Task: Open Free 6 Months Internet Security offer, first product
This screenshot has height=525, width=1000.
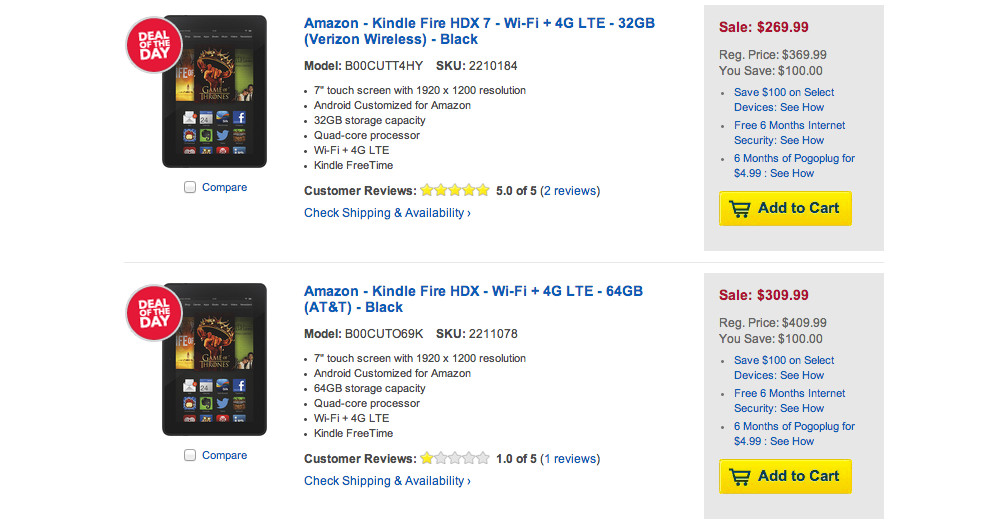Action: coord(789,133)
